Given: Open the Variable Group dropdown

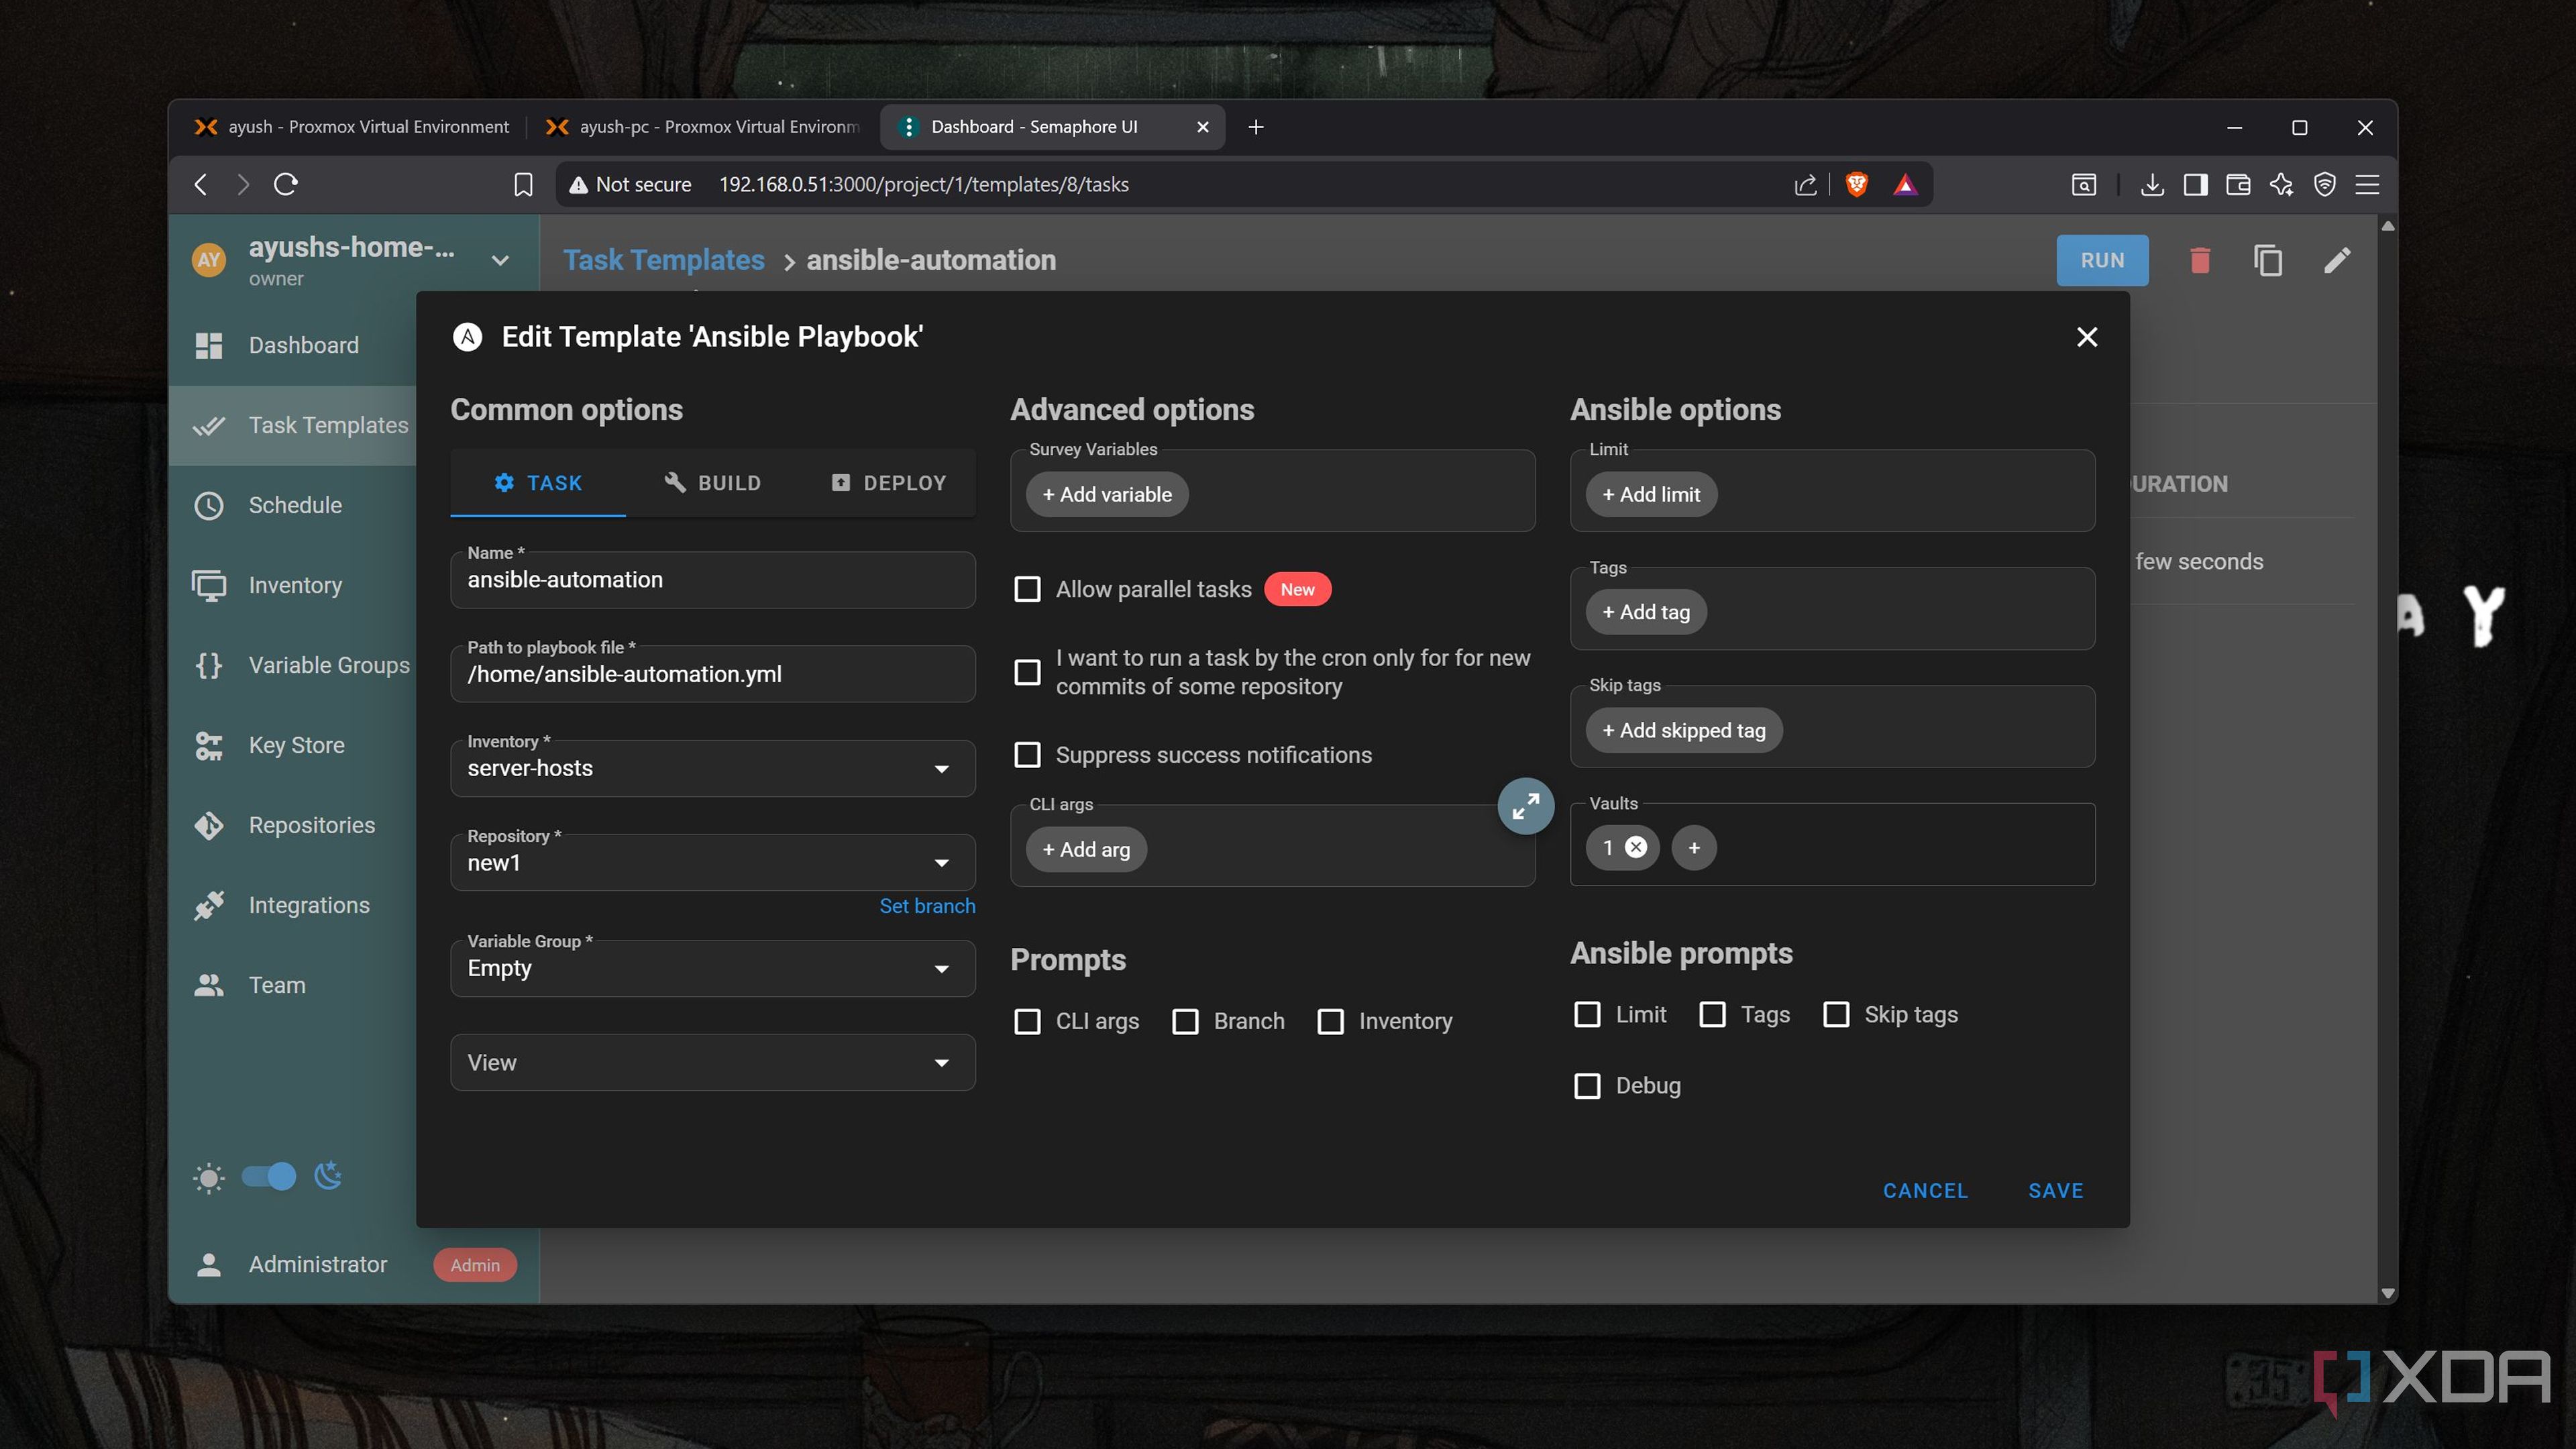Looking at the screenshot, I should point(712,968).
